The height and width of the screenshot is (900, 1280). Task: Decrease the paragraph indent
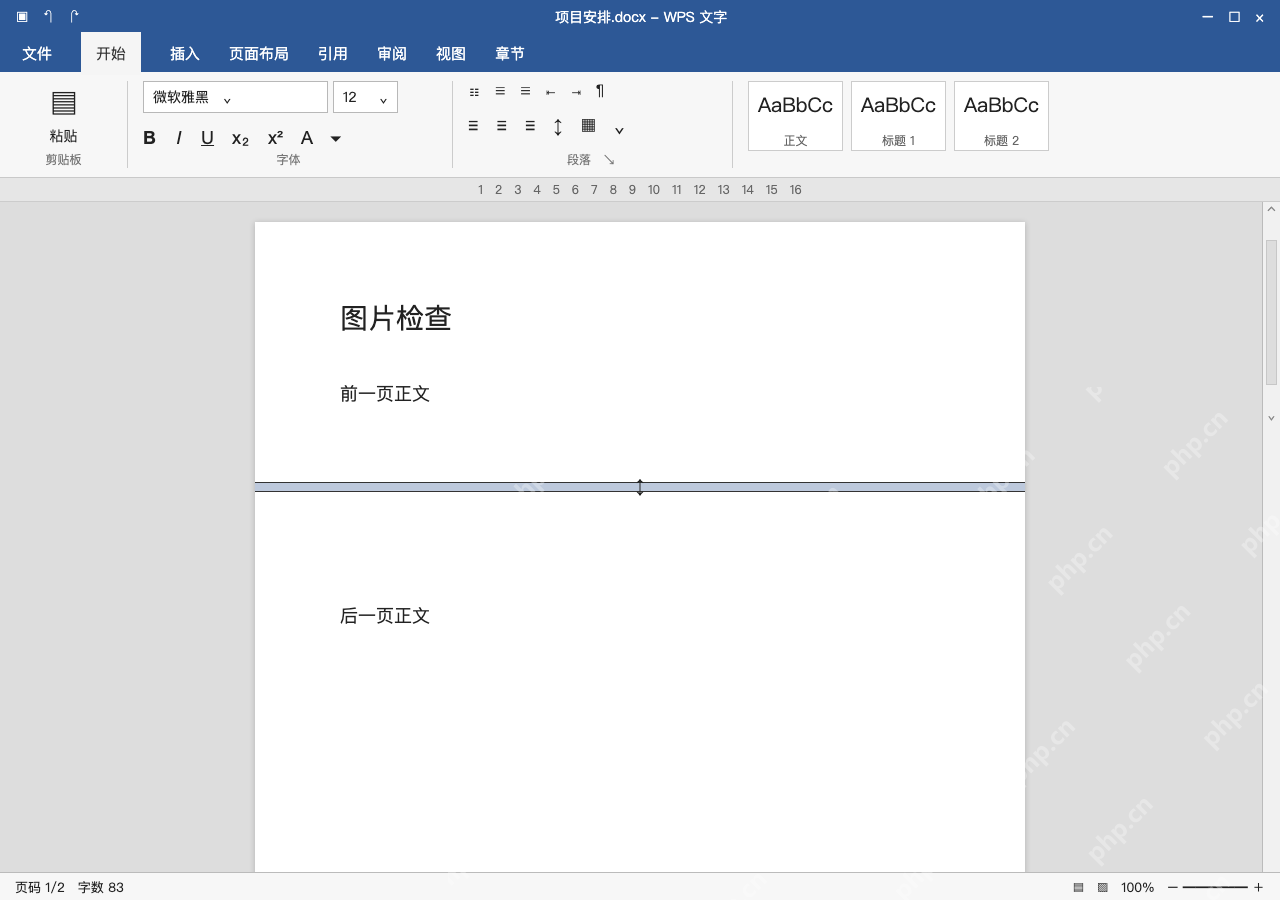[550, 92]
